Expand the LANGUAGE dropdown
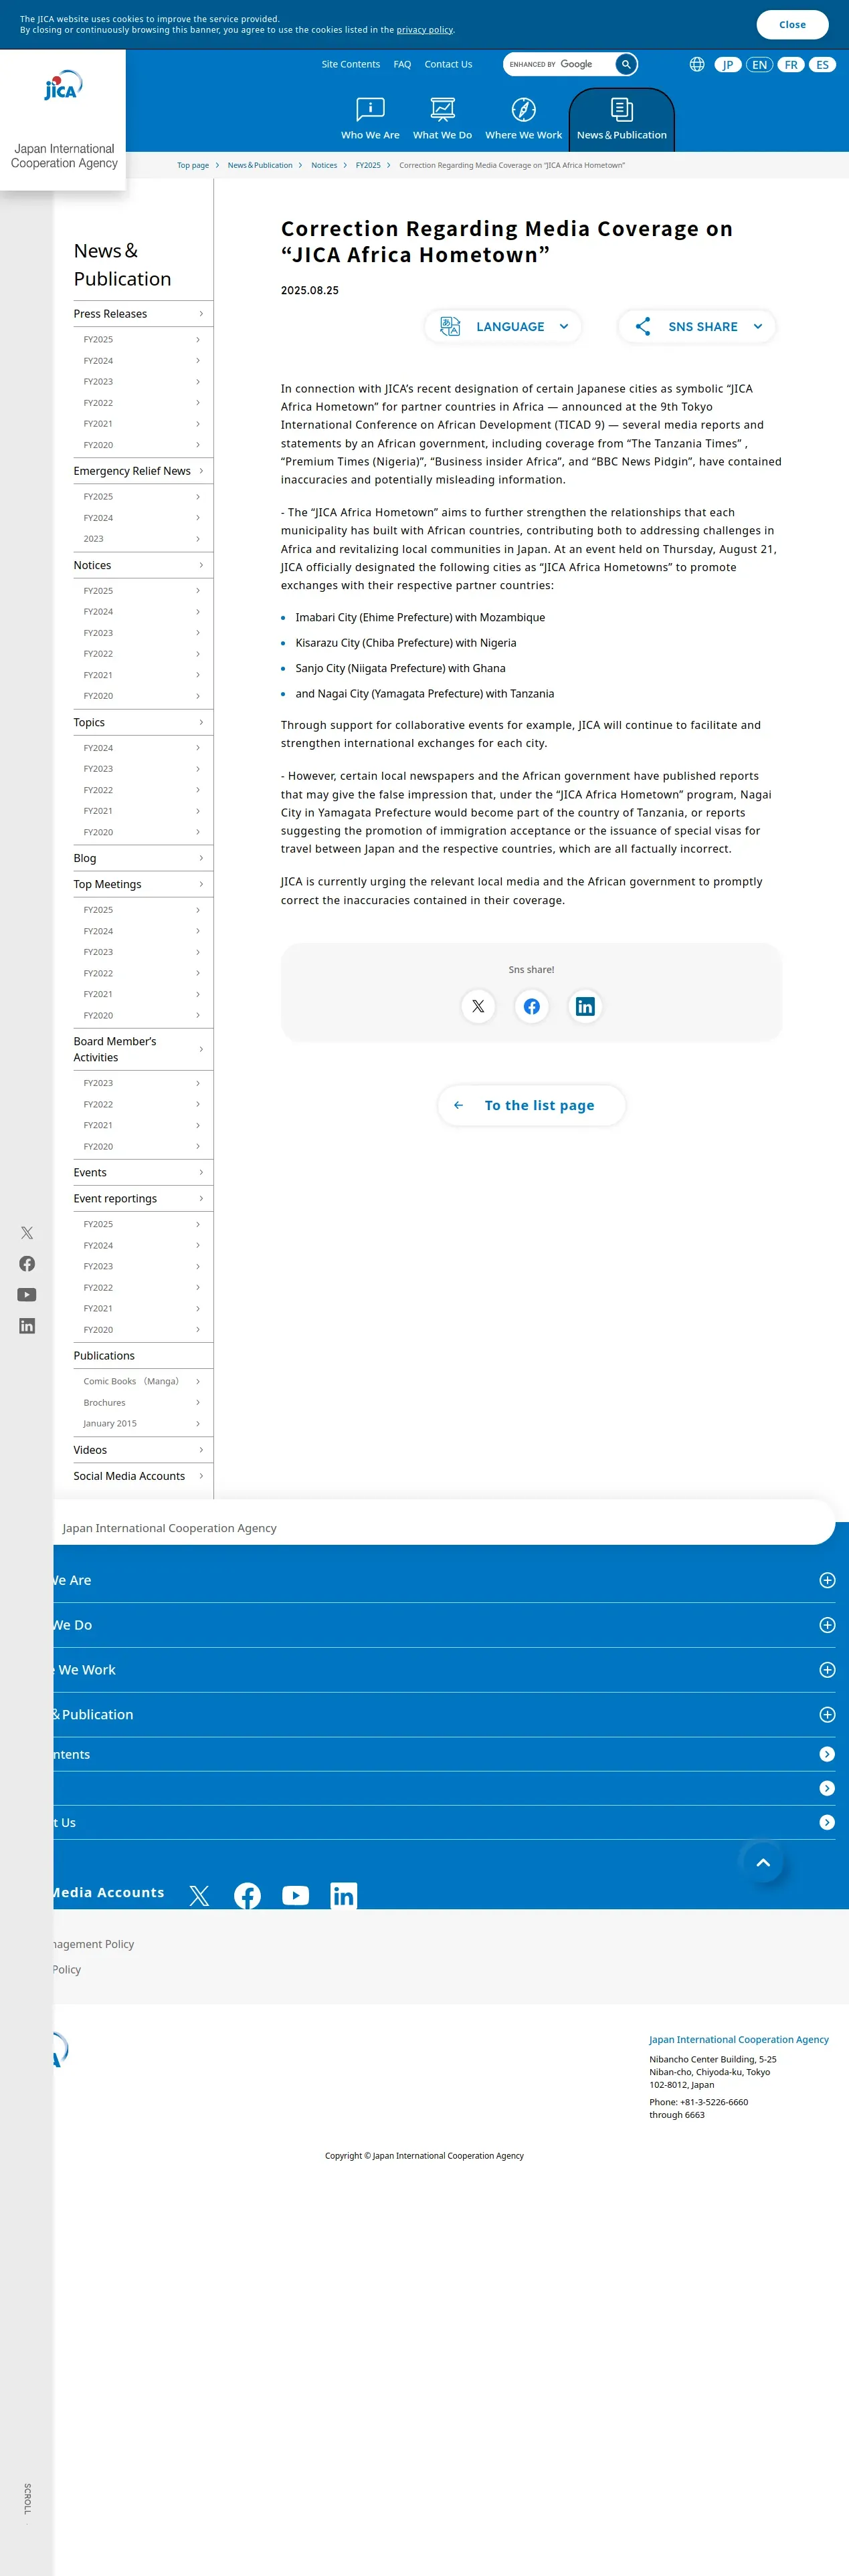Viewport: 849px width, 2576px height. [x=503, y=326]
